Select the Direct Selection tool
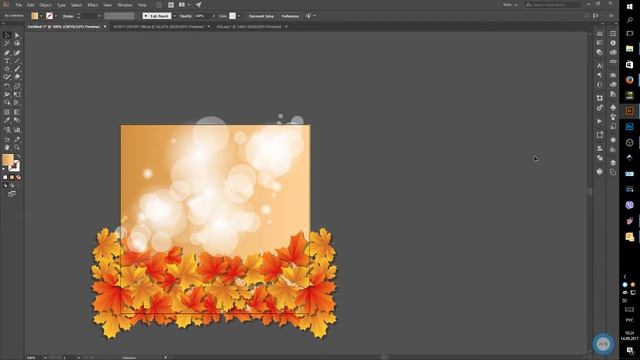The image size is (640, 360). (x=17, y=35)
